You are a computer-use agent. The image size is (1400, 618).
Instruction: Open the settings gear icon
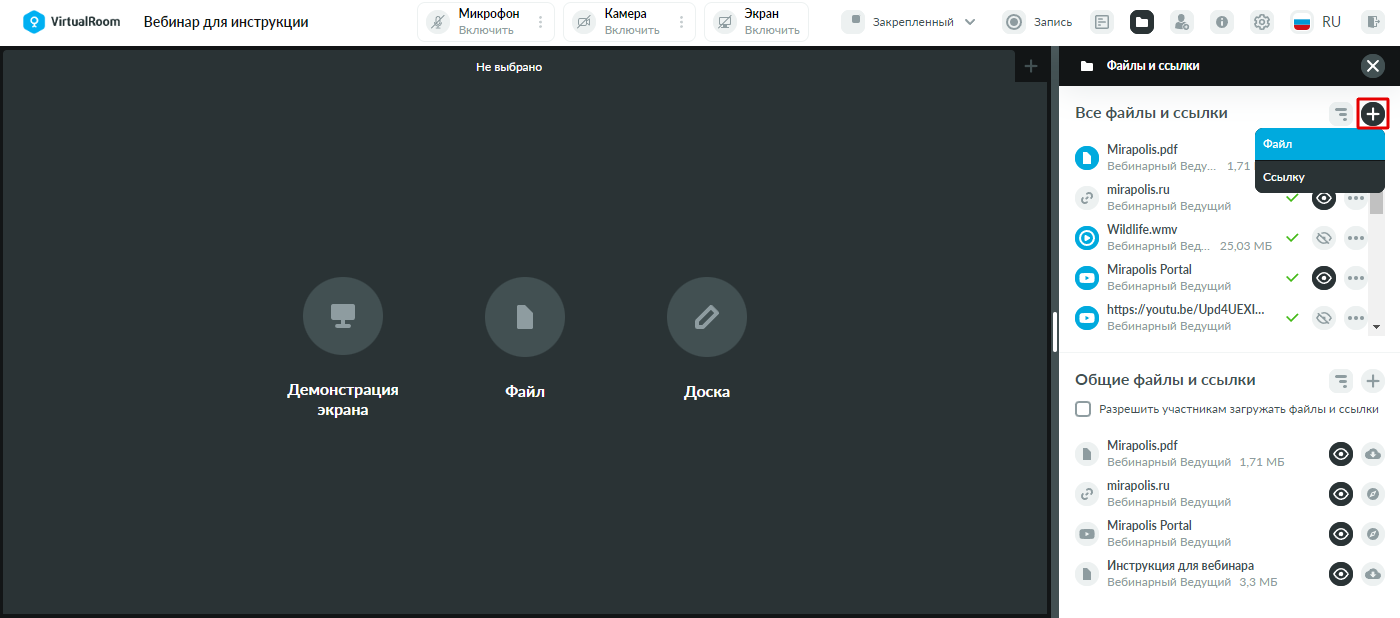click(1262, 22)
